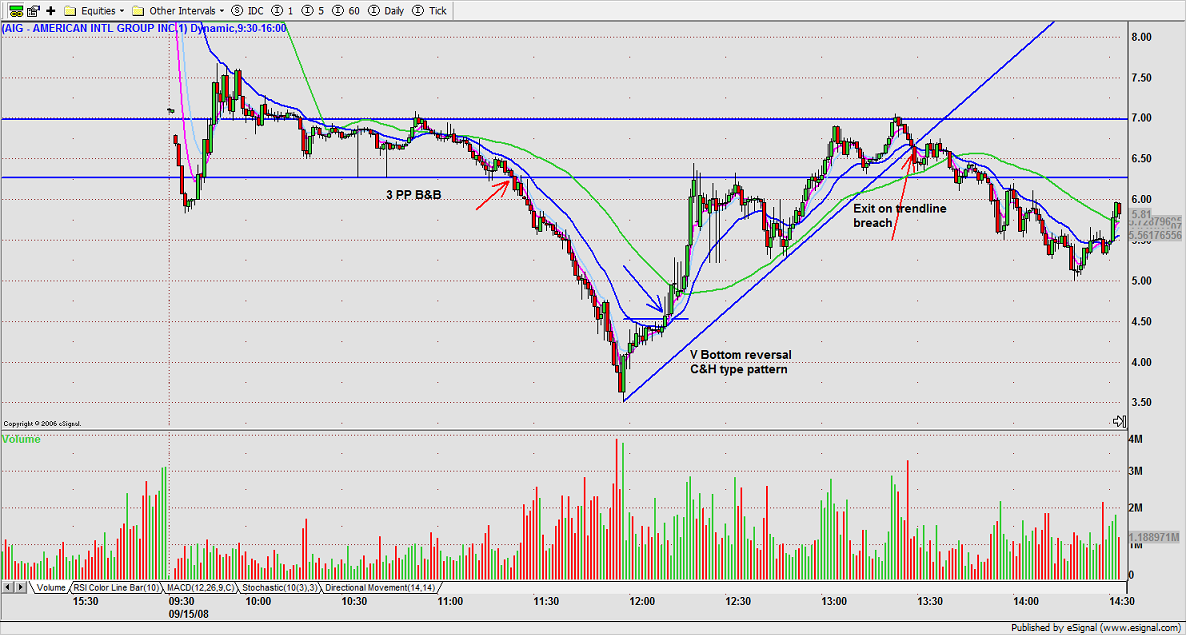Image resolution: width=1186 pixels, height=635 pixels.
Task: Click the 3.50 price axis label
Action: point(1141,403)
